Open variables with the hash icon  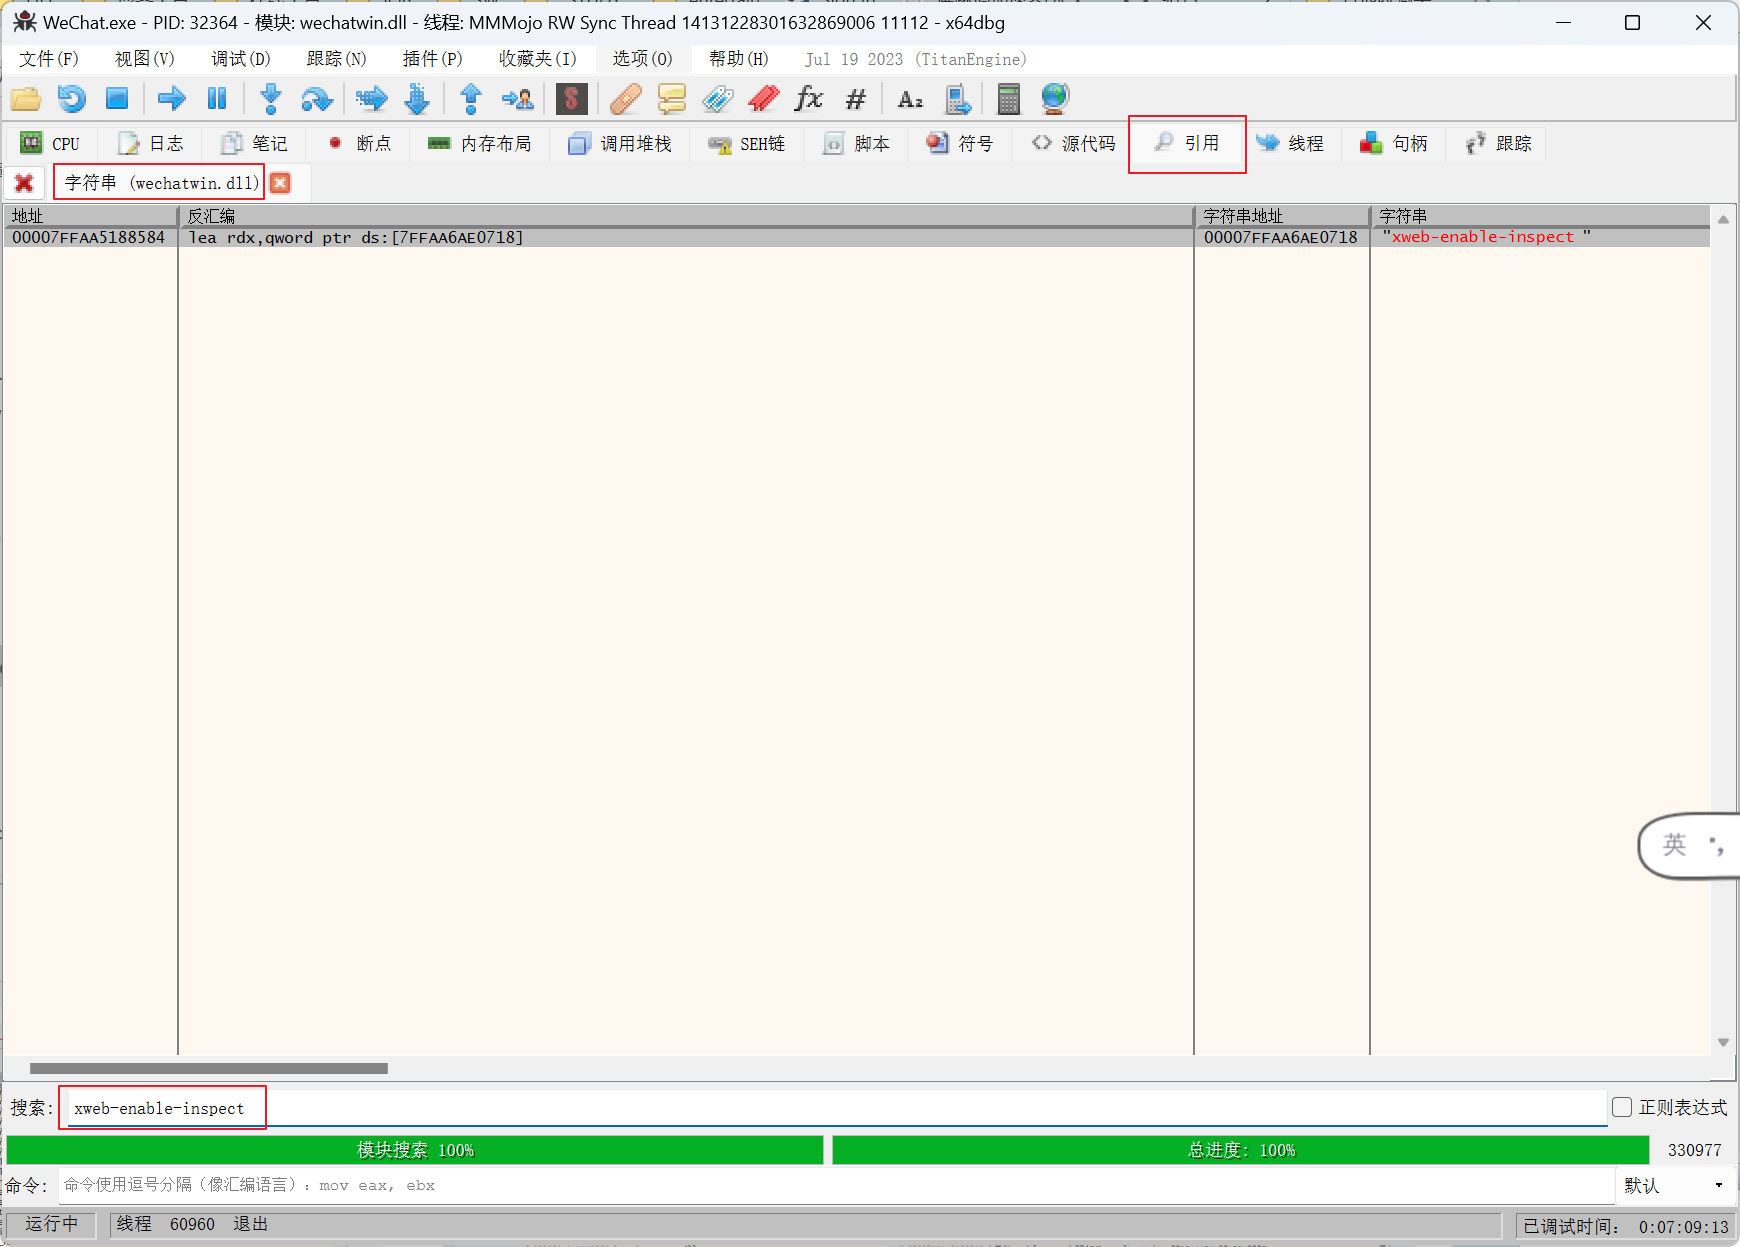(x=856, y=99)
